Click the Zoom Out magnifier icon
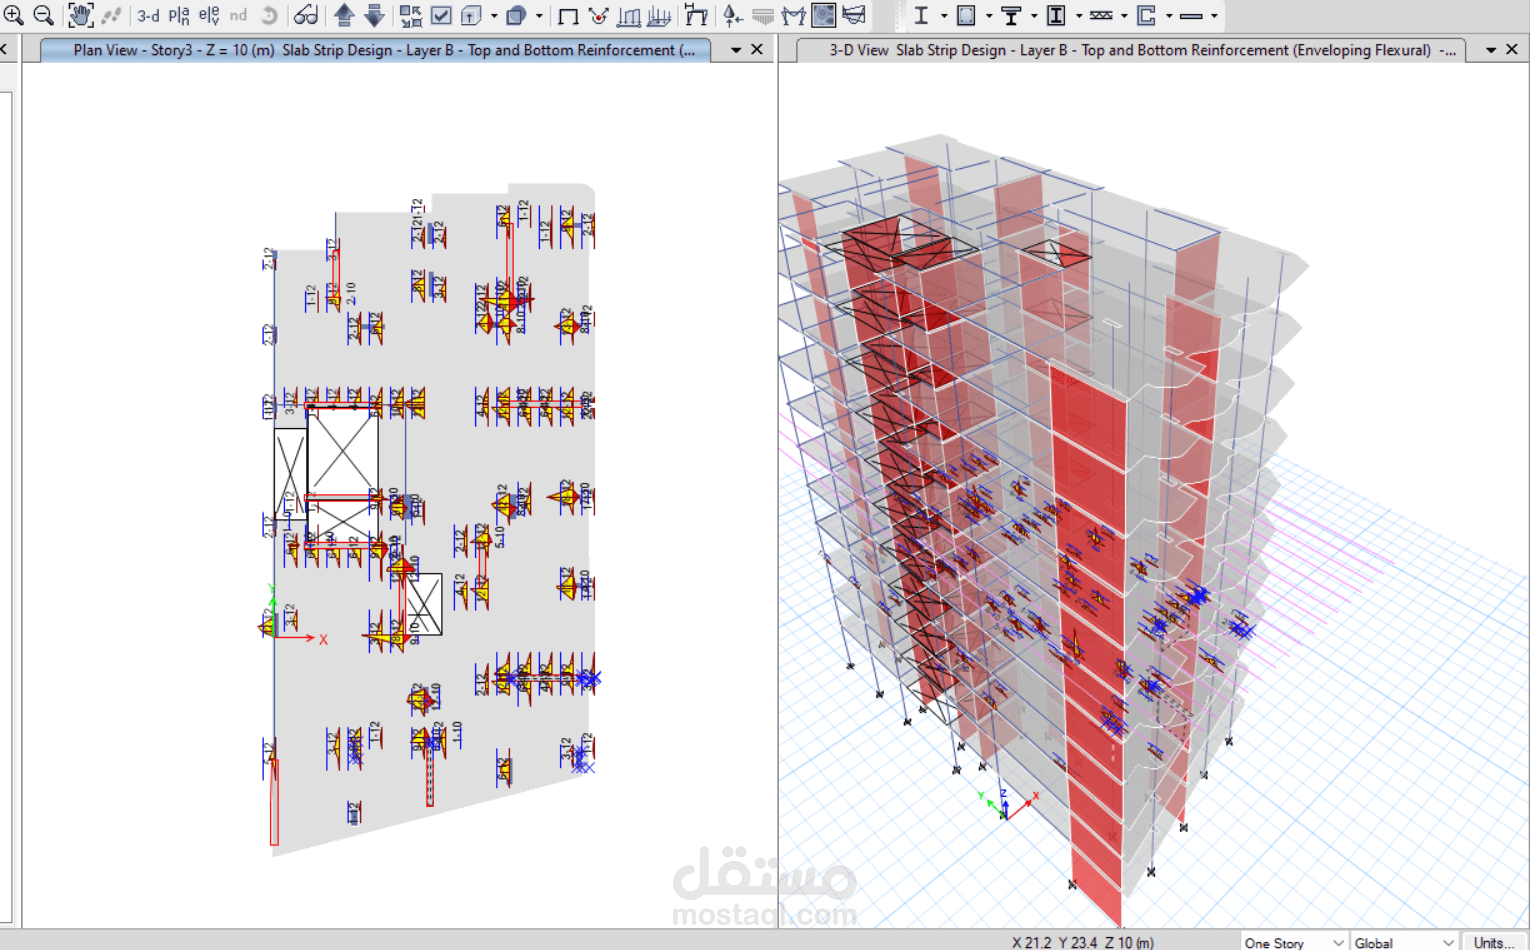Image resolution: width=1530 pixels, height=950 pixels. click(x=43, y=15)
